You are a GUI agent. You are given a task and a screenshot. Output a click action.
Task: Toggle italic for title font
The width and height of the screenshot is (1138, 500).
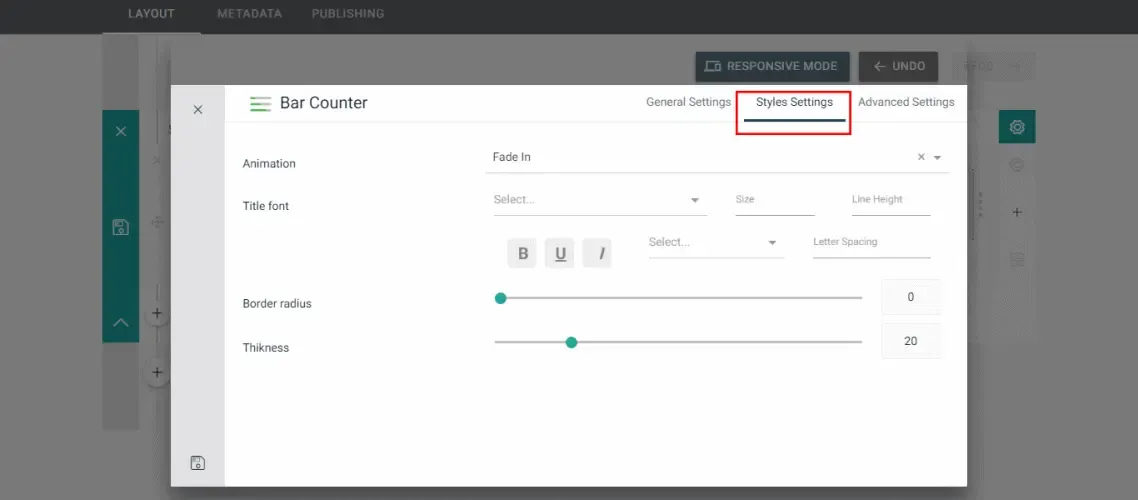[597, 253]
